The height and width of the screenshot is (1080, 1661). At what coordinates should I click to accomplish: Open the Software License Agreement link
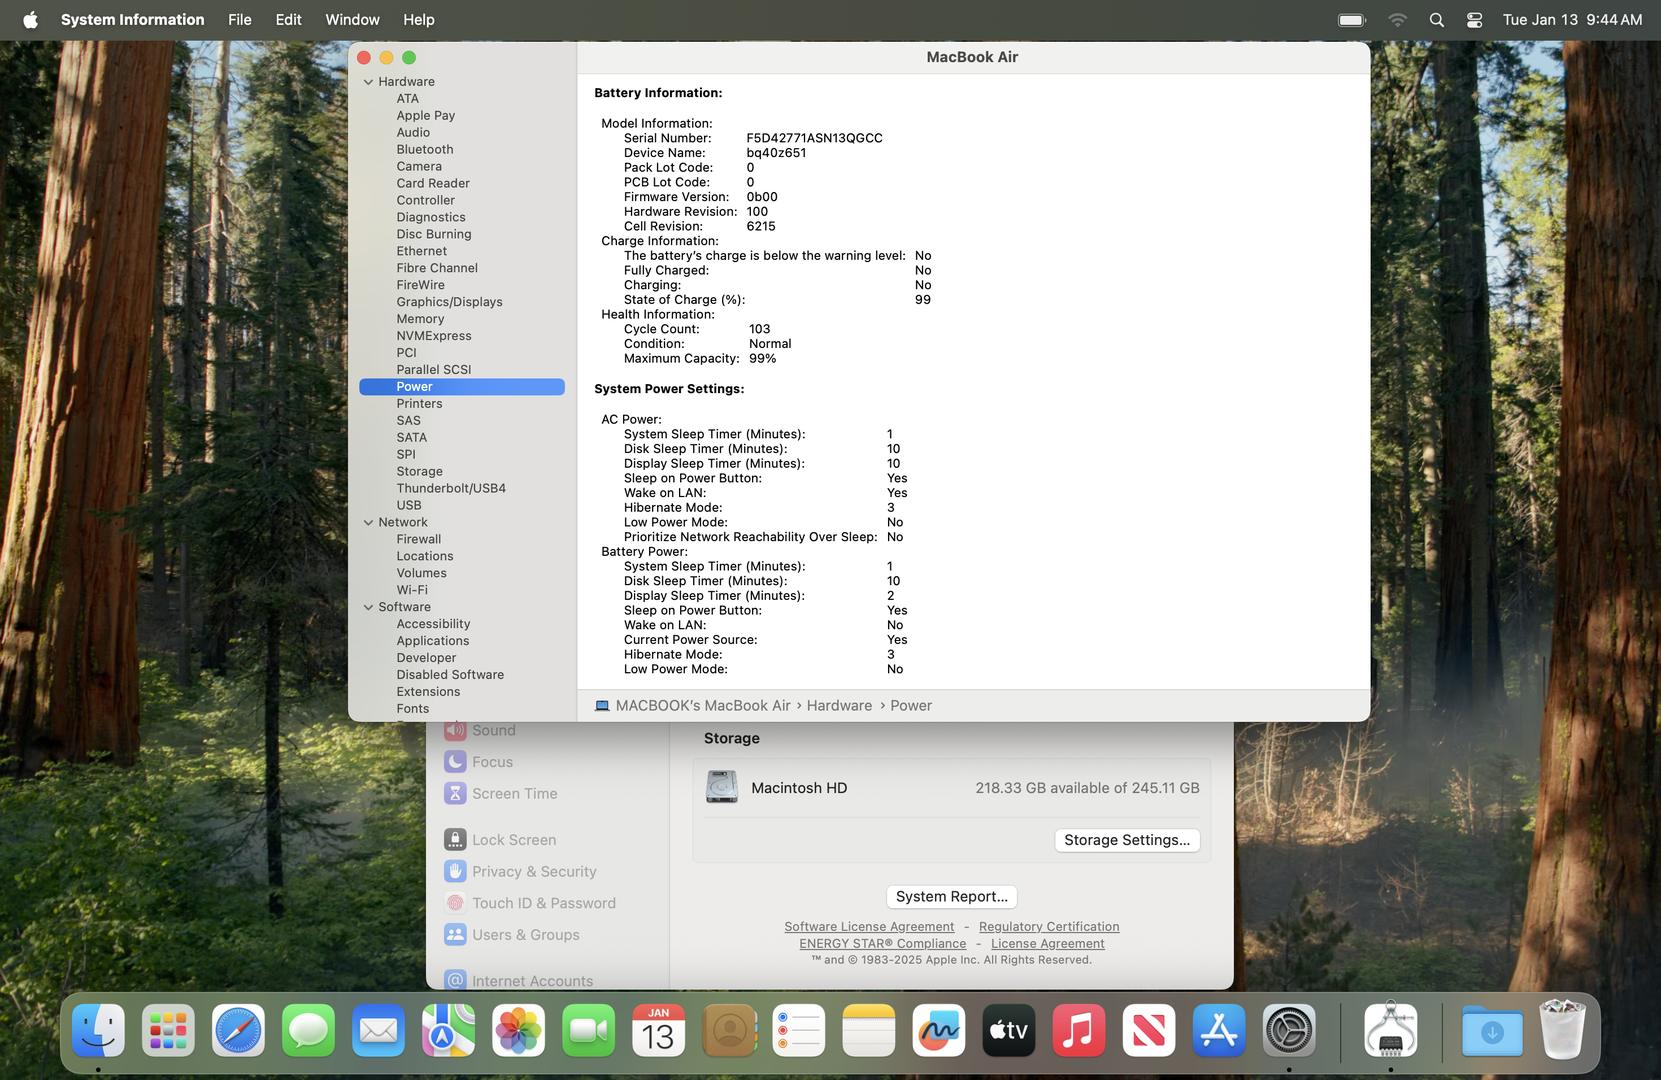click(x=869, y=927)
